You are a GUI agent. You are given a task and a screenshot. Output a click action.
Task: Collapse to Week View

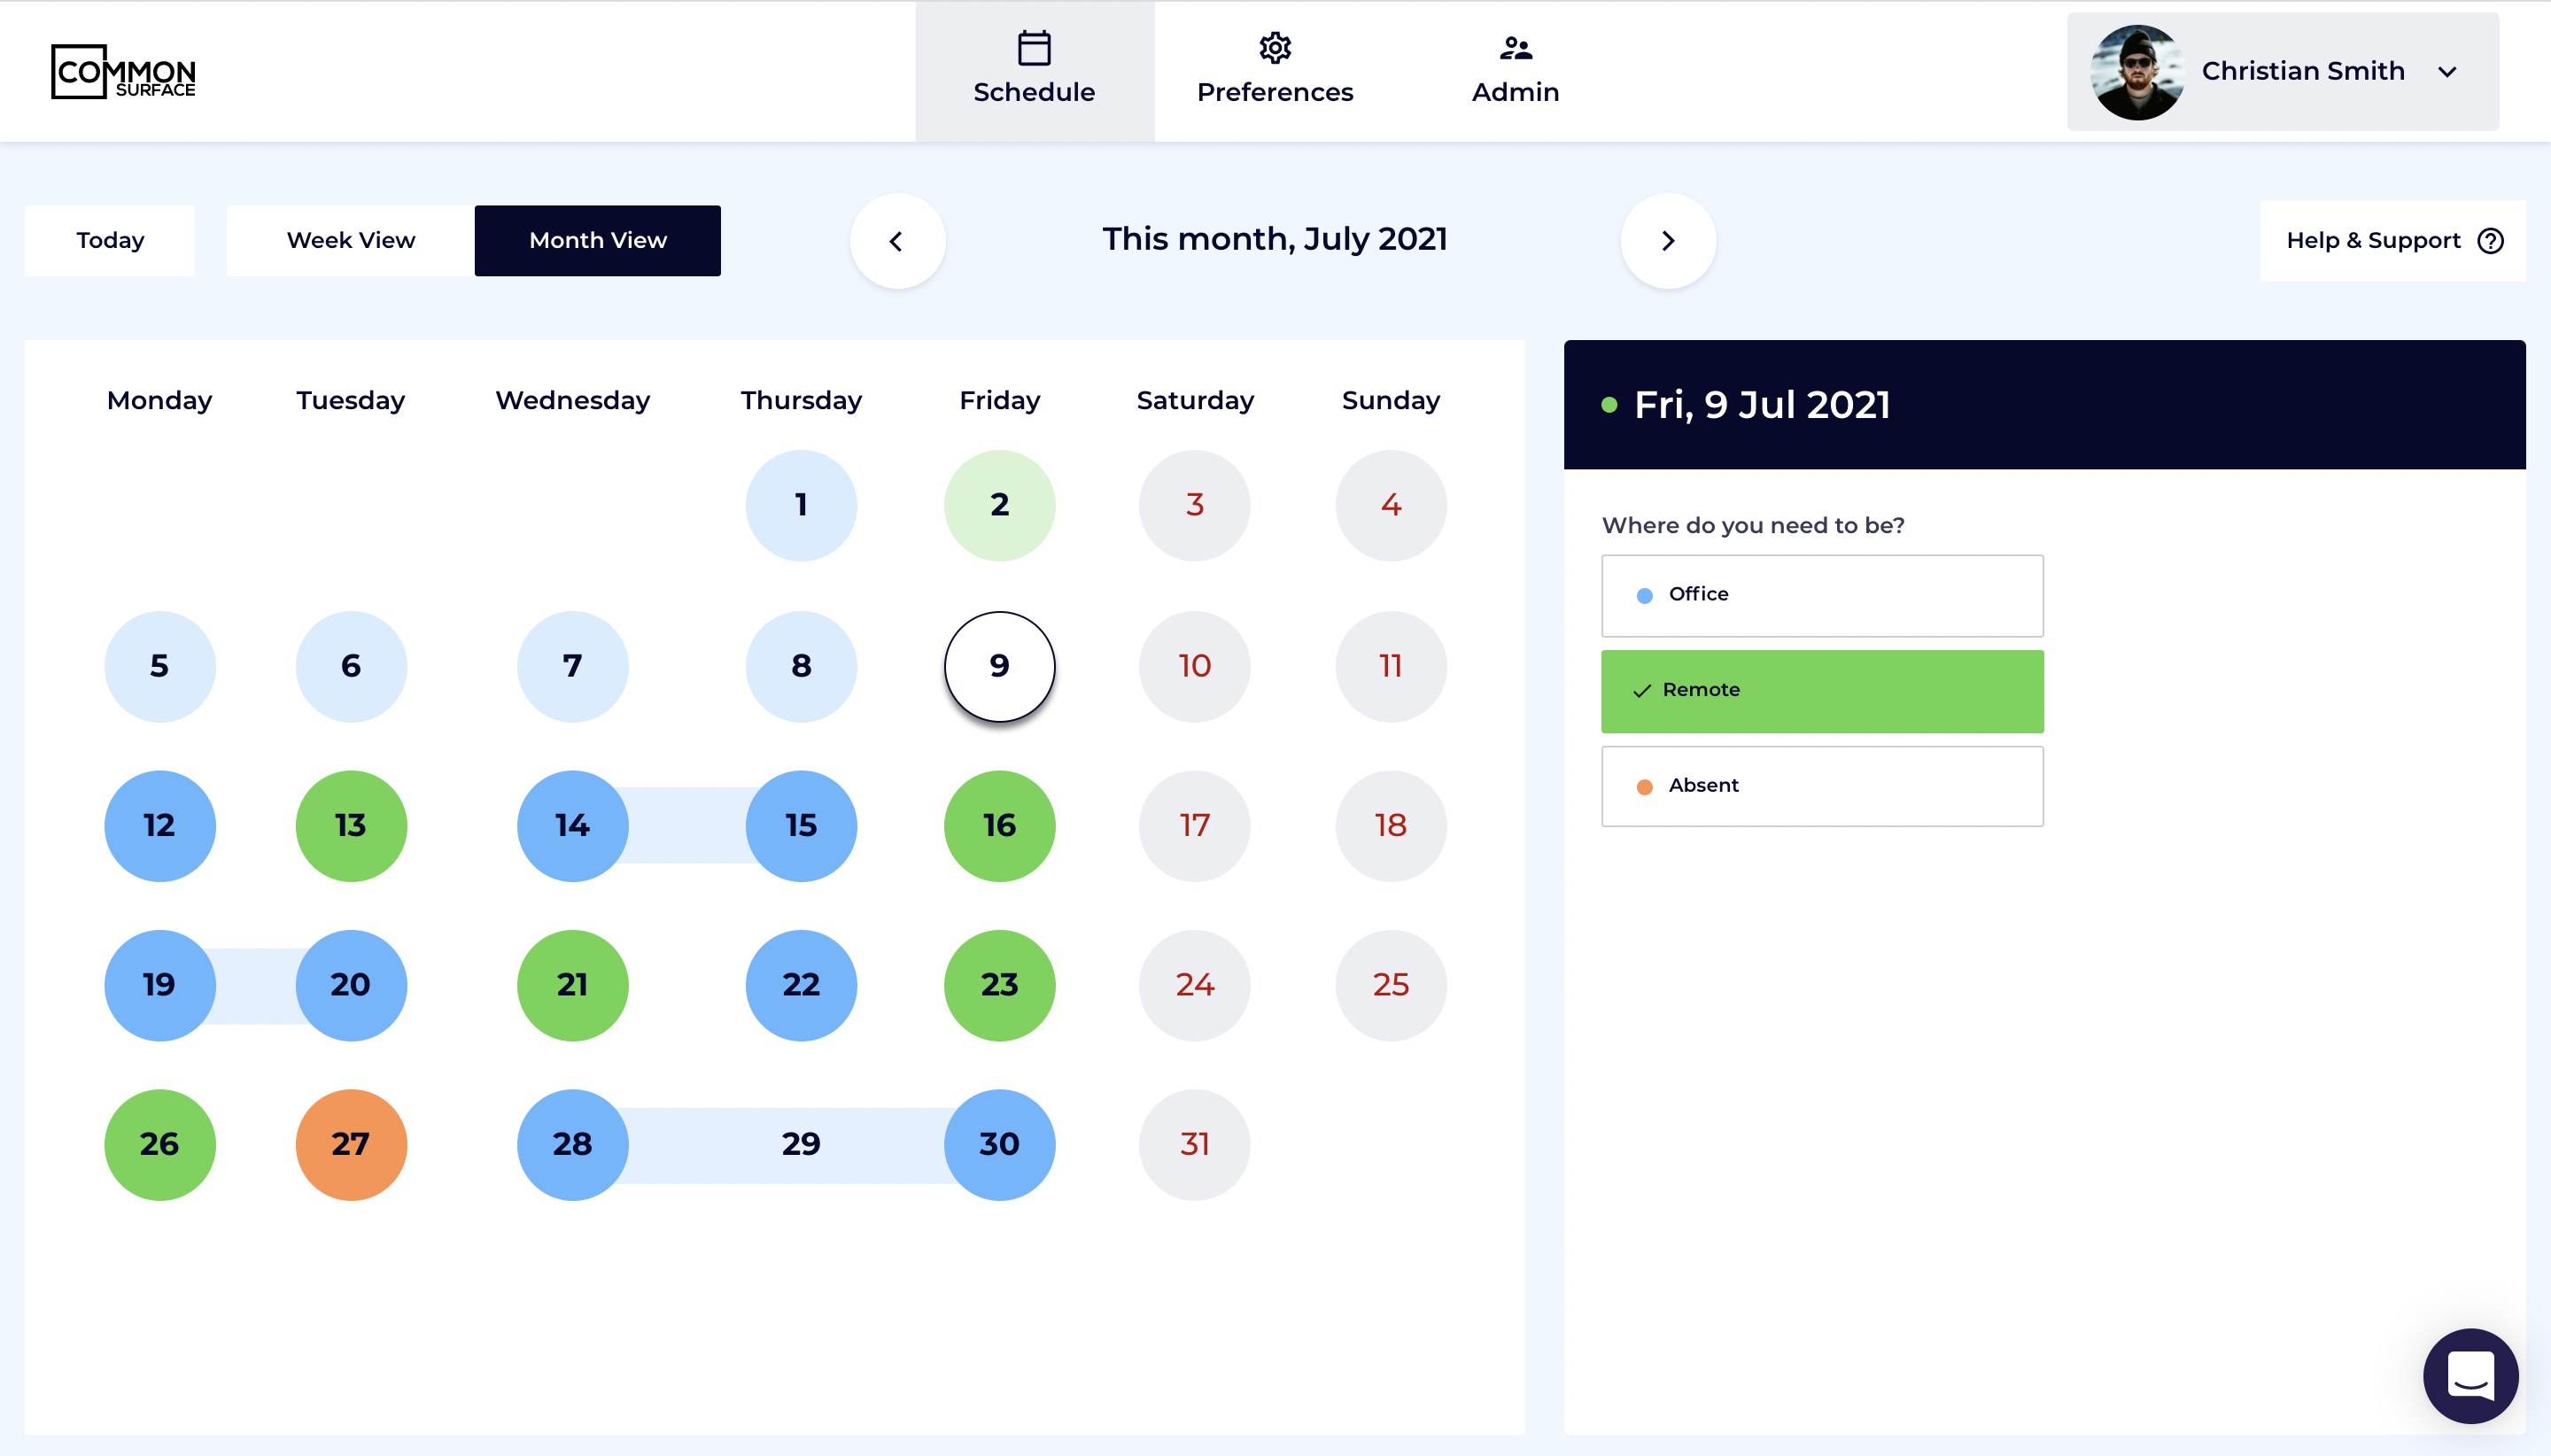click(350, 240)
